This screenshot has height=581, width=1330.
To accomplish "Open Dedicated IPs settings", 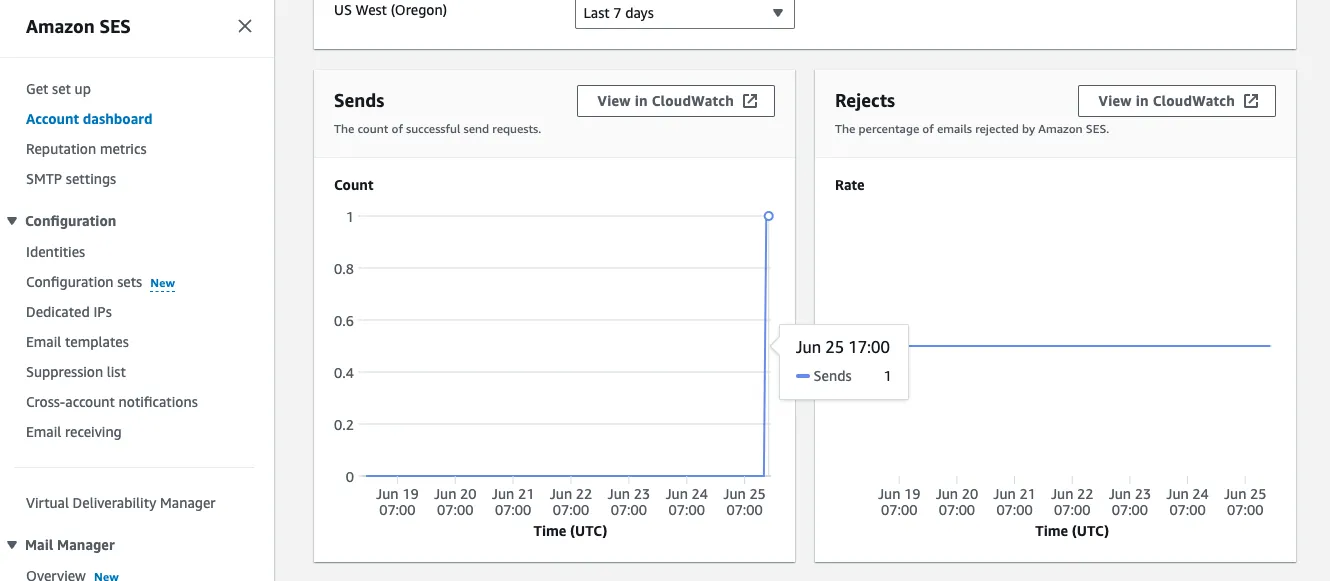I will pyautogui.click(x=69, y=311).
